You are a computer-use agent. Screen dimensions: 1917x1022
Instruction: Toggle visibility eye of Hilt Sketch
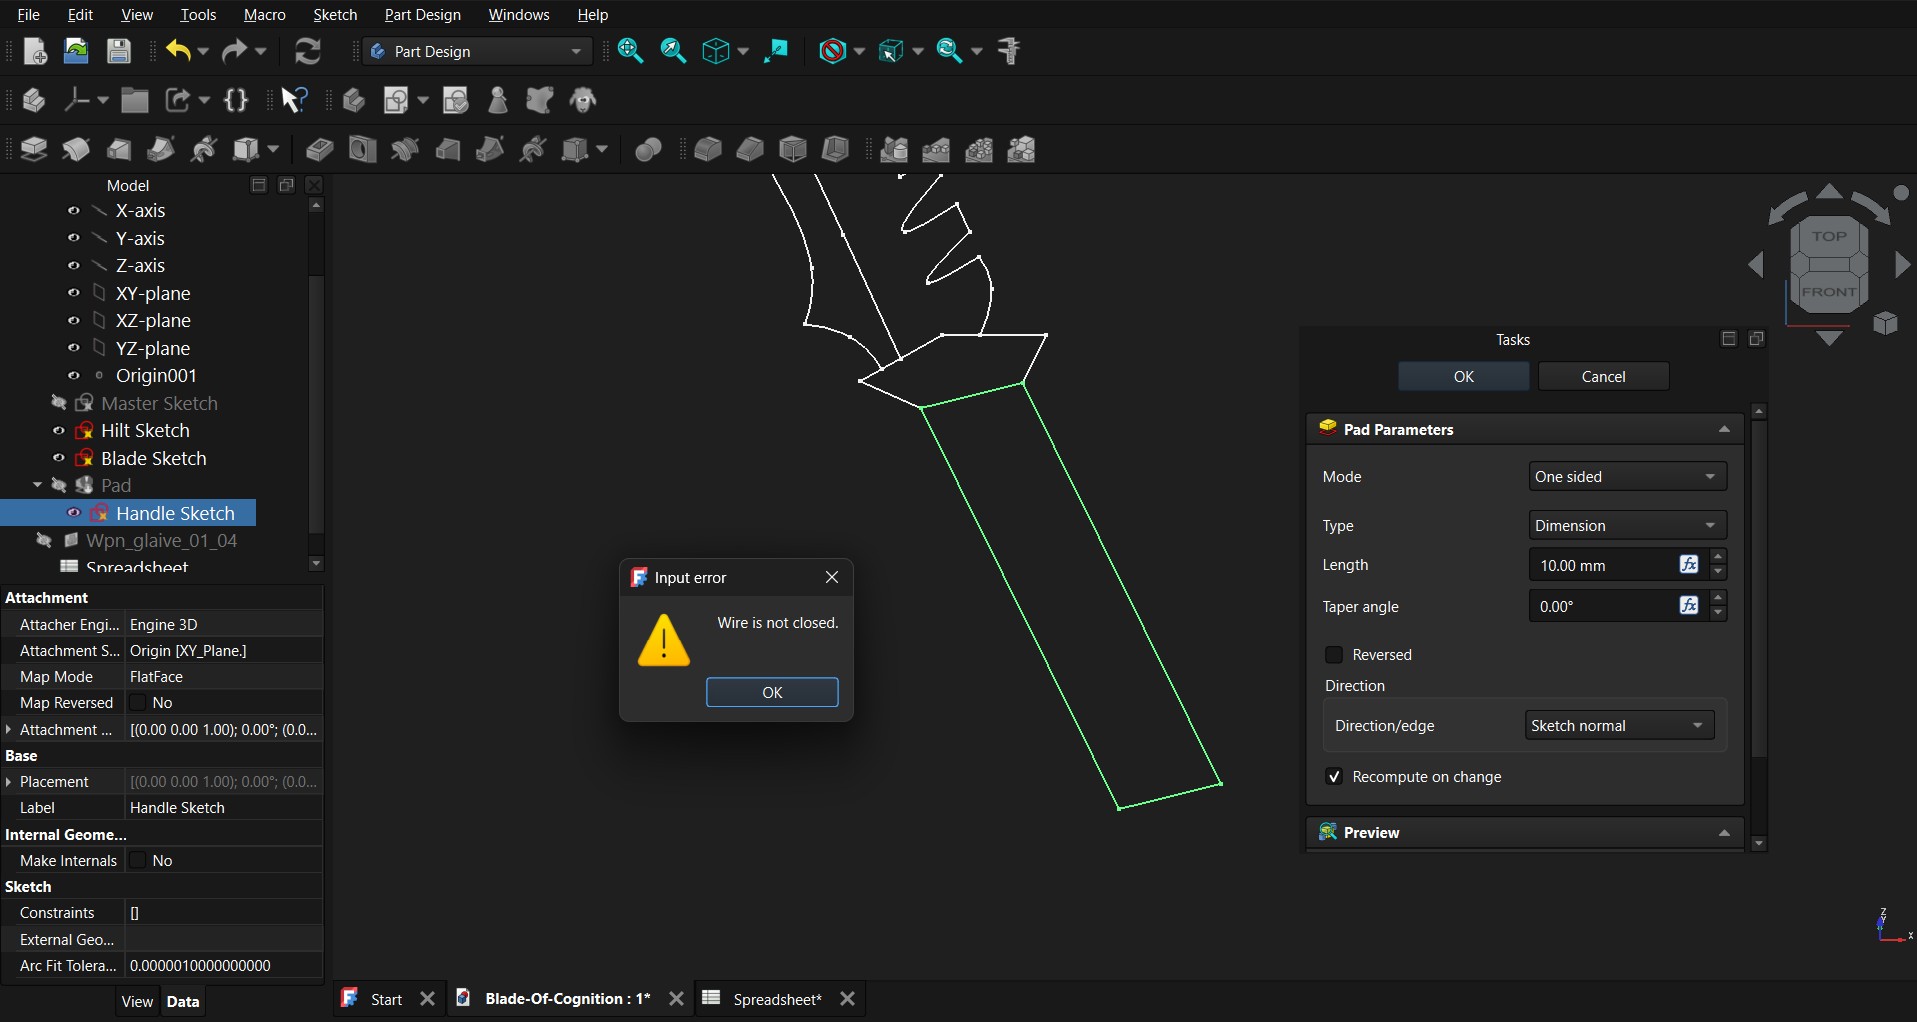click(59, 431)
